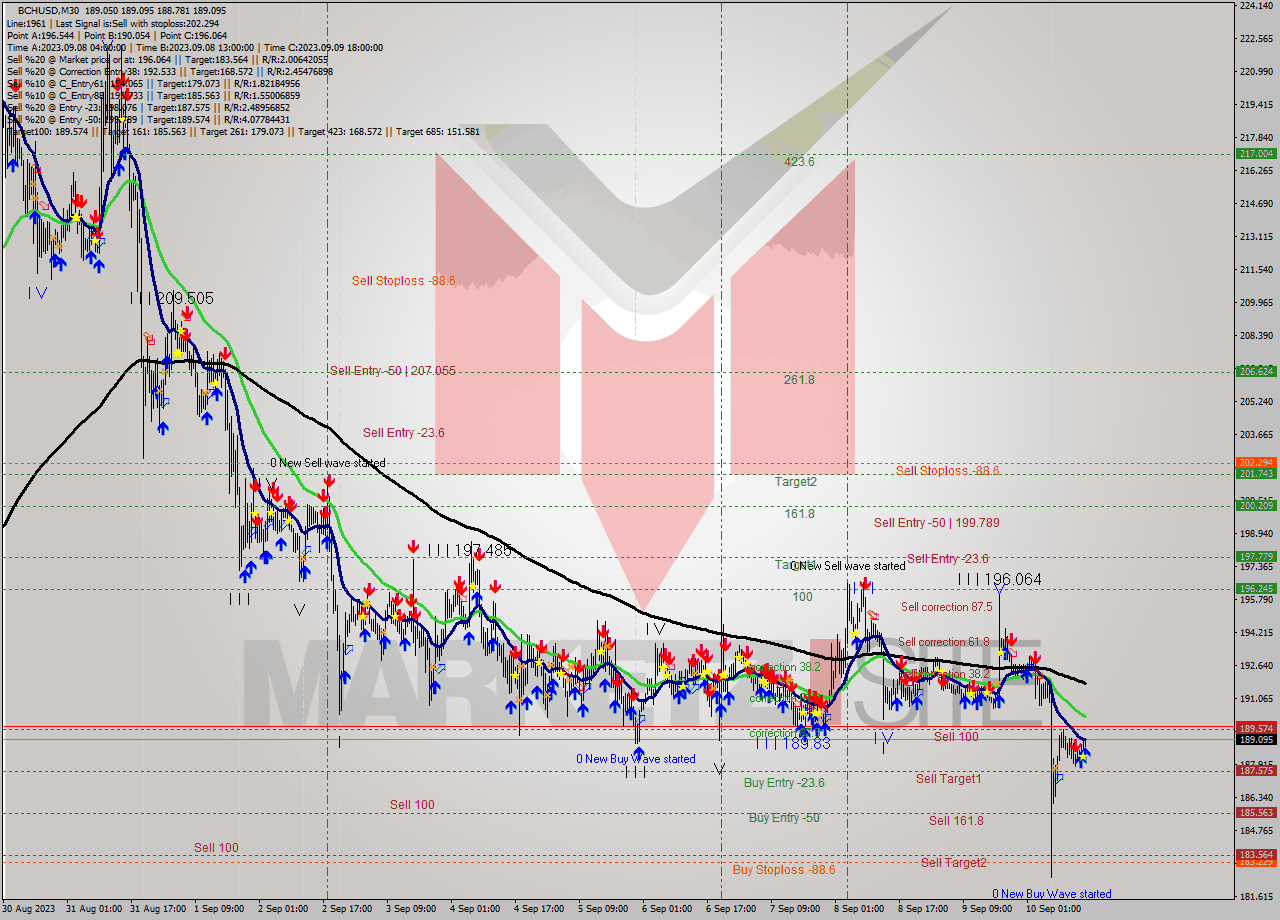Click the red 185.563 price tag
The image size is (1280, 920).
[x=1256, y=812]
